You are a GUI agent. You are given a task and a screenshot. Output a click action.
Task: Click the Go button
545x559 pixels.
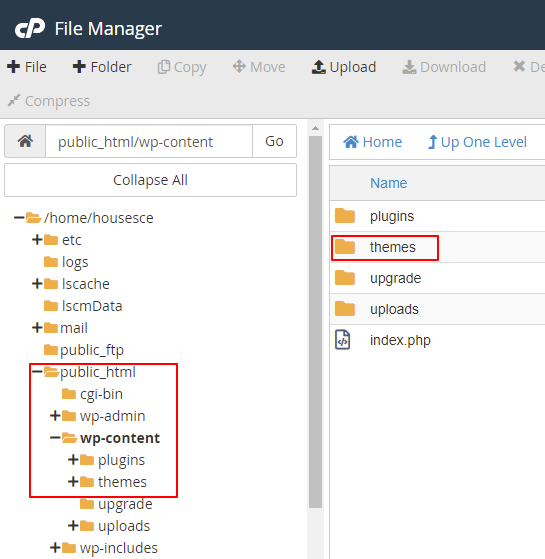coord(274,141)
